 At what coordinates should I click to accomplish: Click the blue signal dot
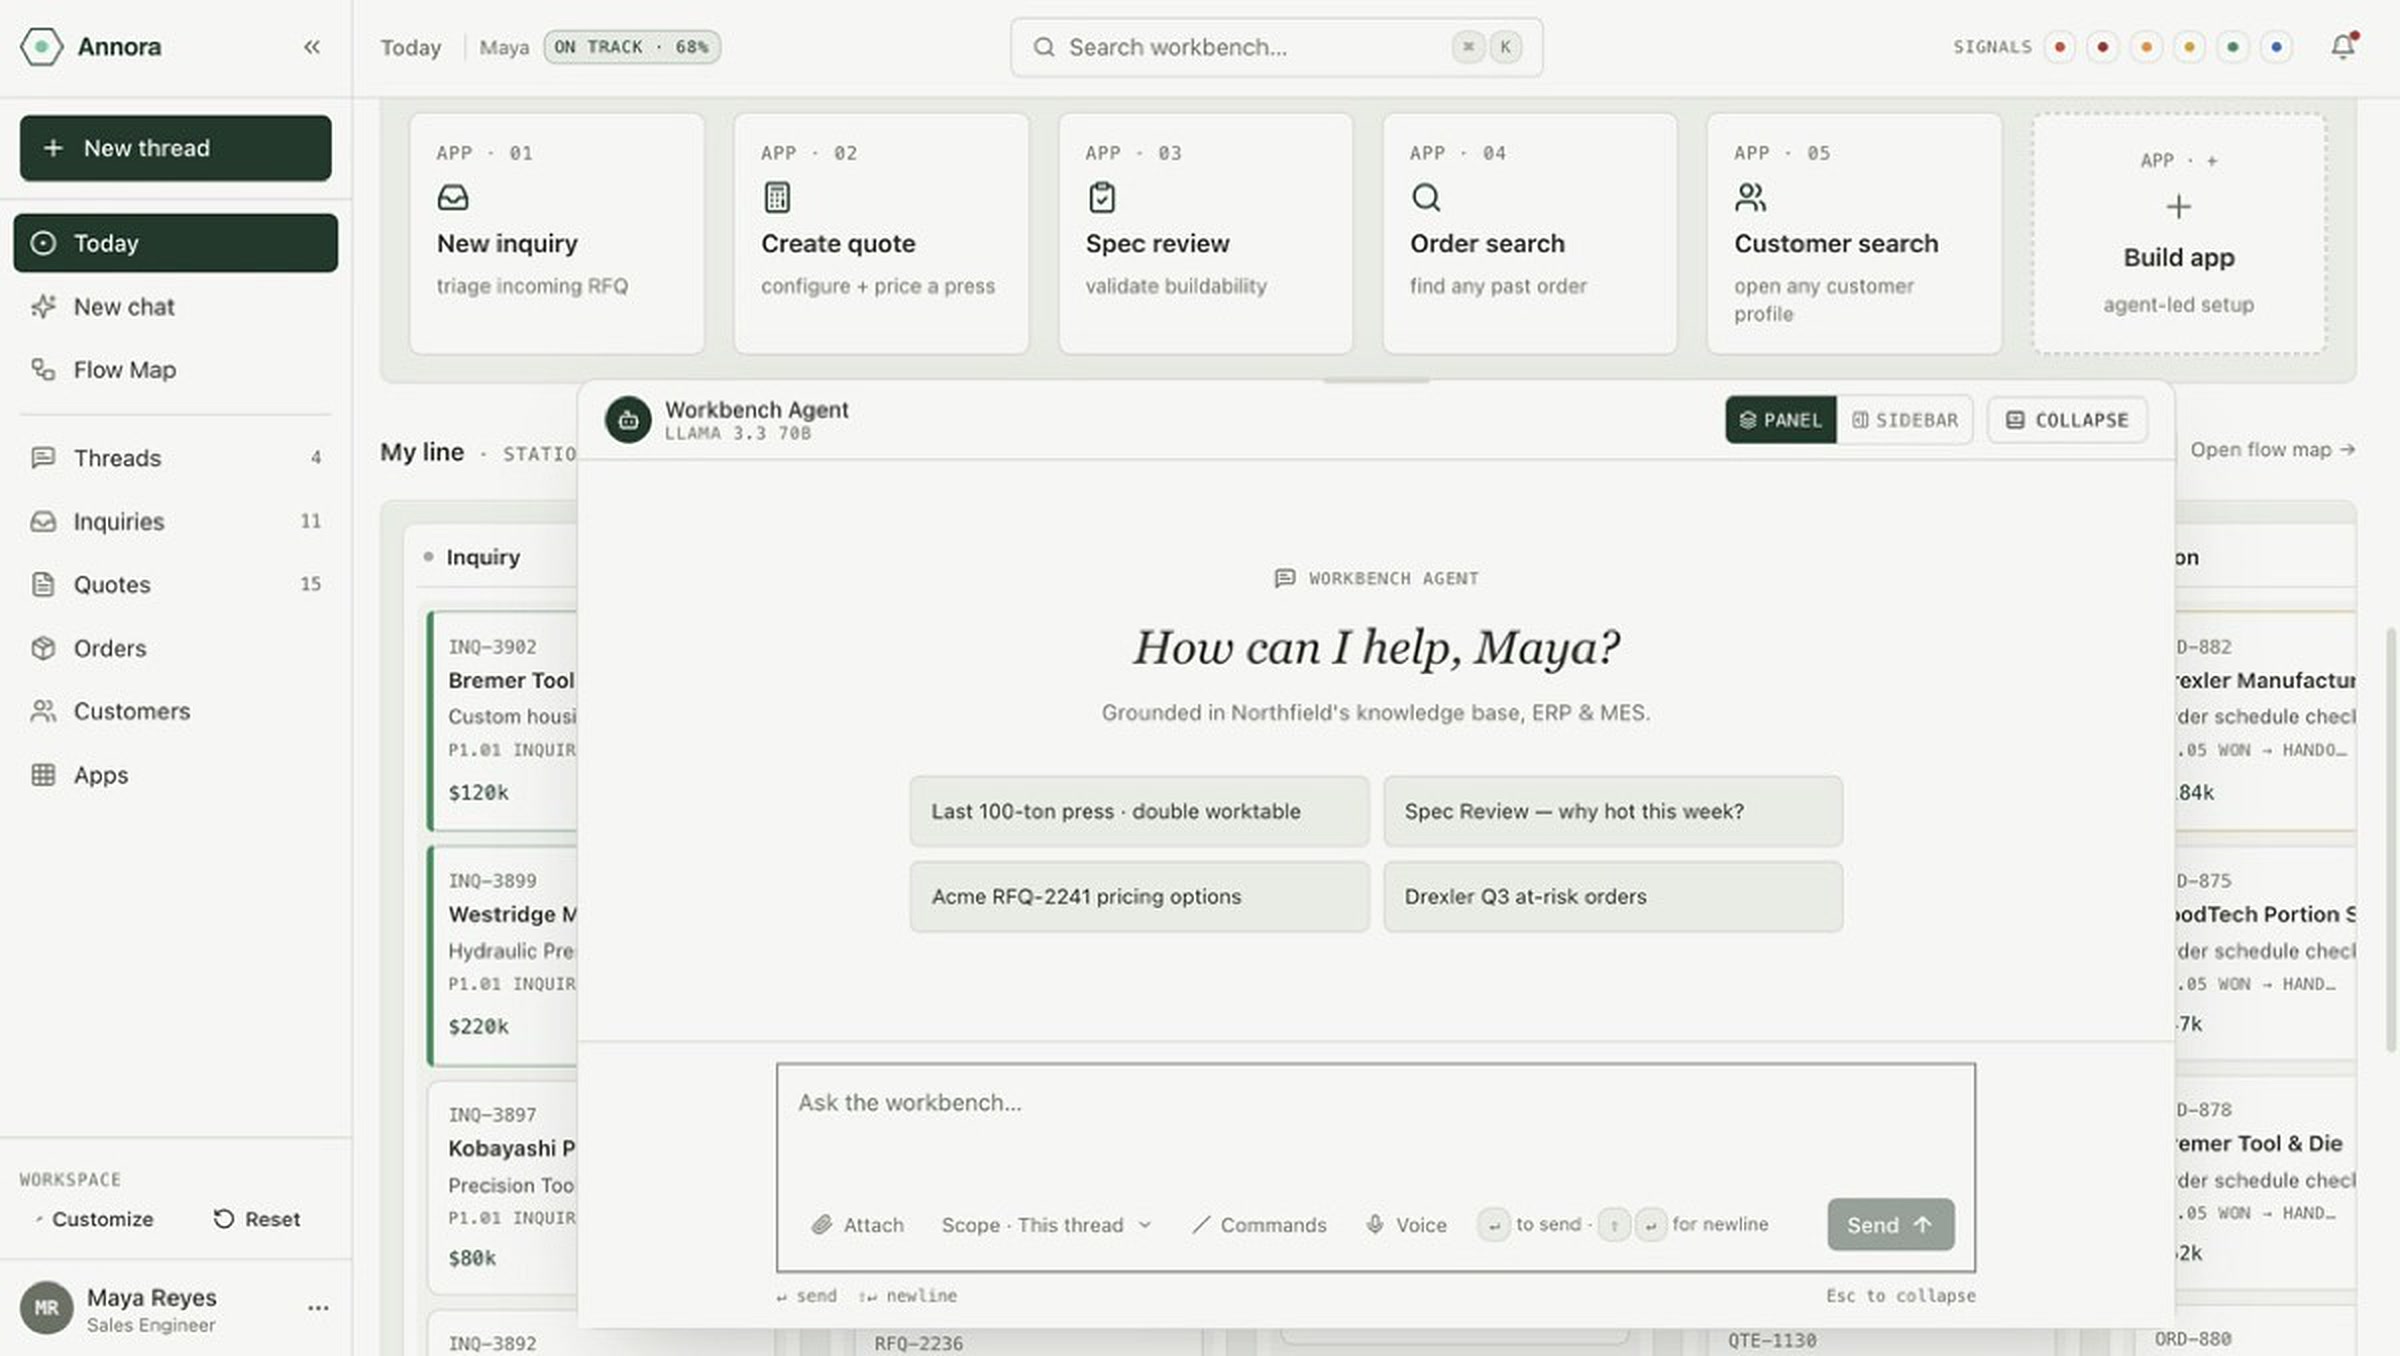(2276, 47)
